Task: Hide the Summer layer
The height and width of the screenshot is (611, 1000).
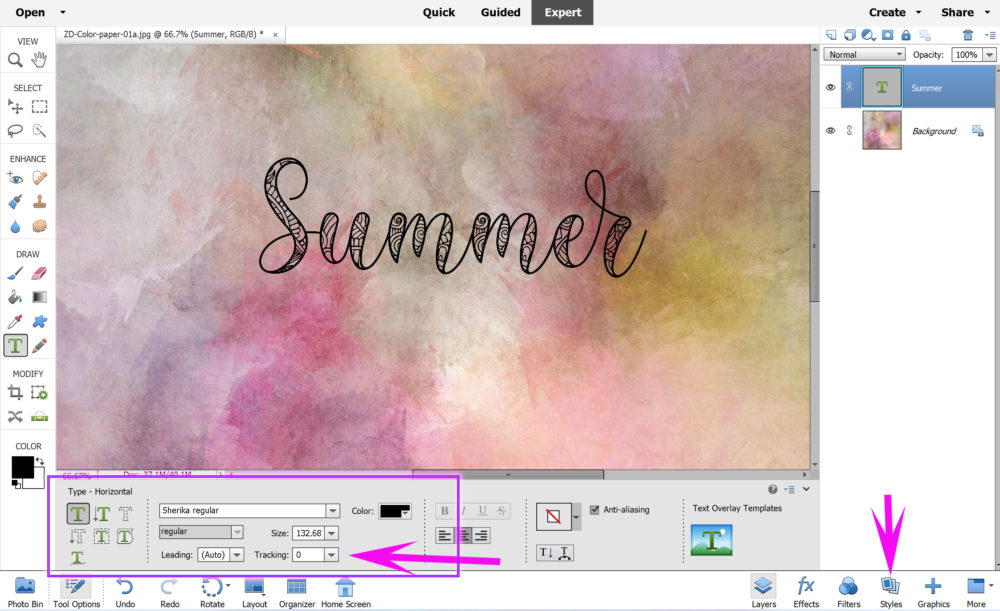Action: click(x=830, y=87)
